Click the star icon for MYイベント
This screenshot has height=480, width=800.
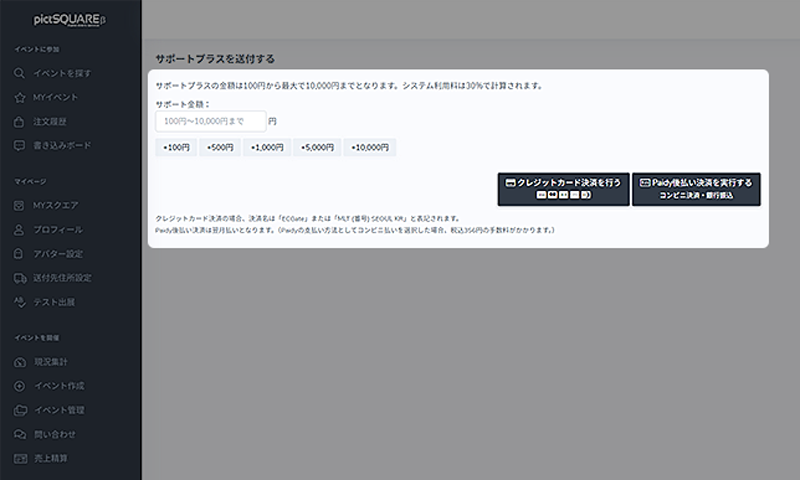point(20,97)
